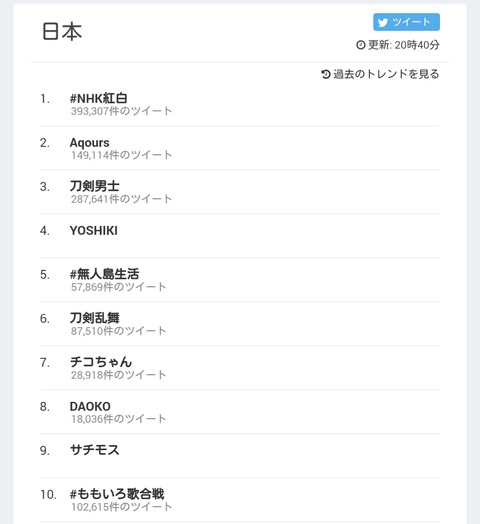Share using the ツイート button

coord(406,22)
